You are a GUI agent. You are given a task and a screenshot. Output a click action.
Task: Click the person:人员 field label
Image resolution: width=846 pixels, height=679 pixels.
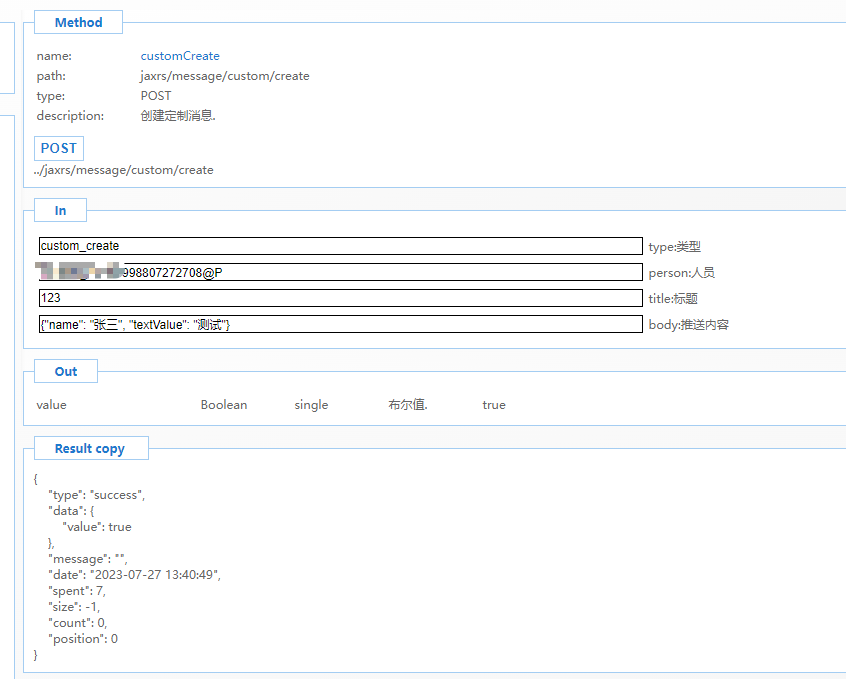point(681,273)
